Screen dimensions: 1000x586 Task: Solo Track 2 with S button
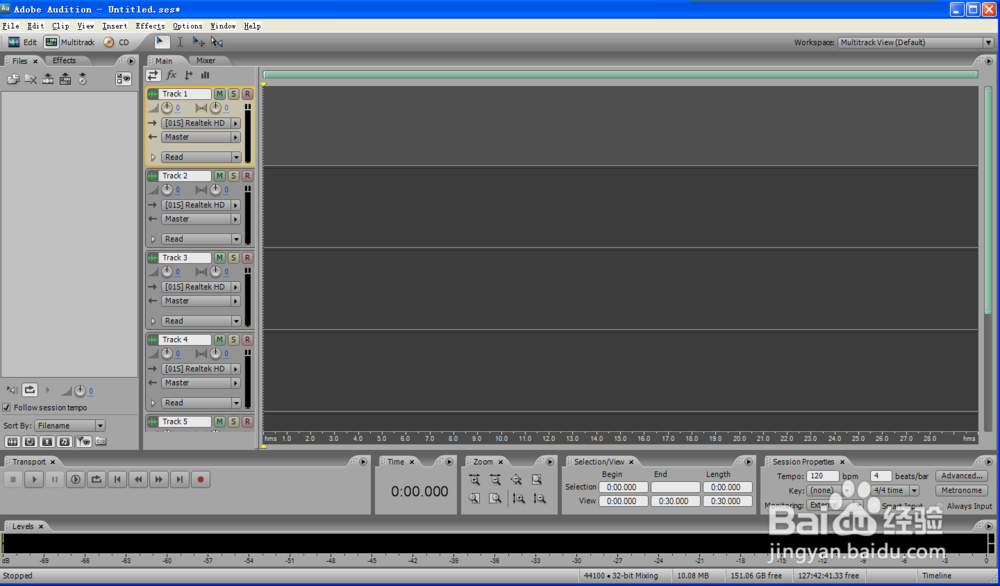pos(233,176)
